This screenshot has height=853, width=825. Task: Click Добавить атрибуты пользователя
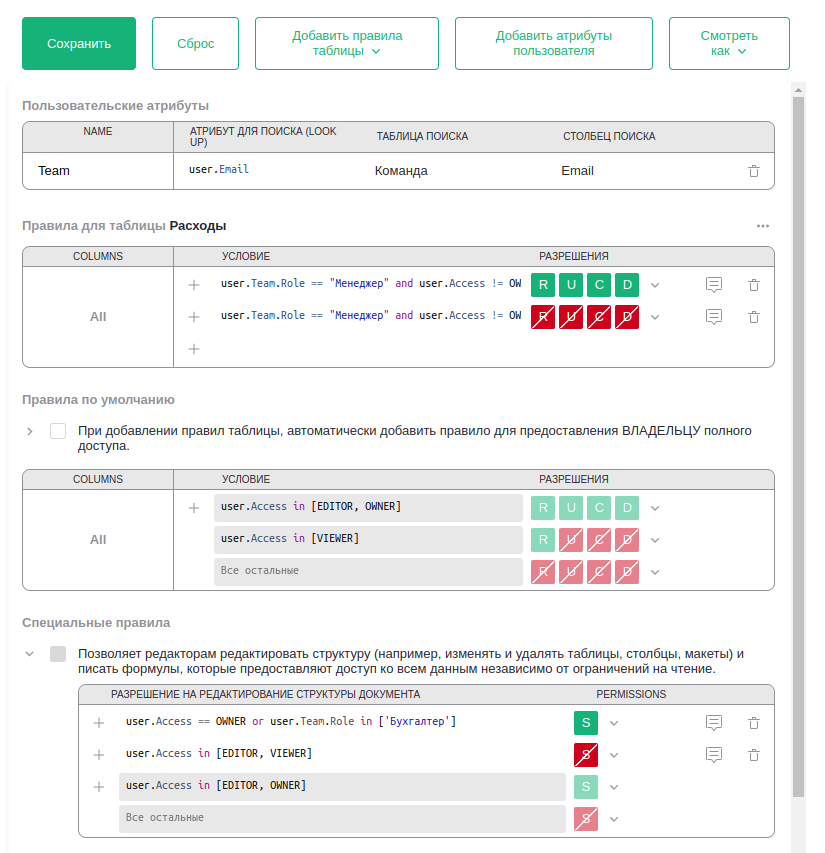click(554, 44)
